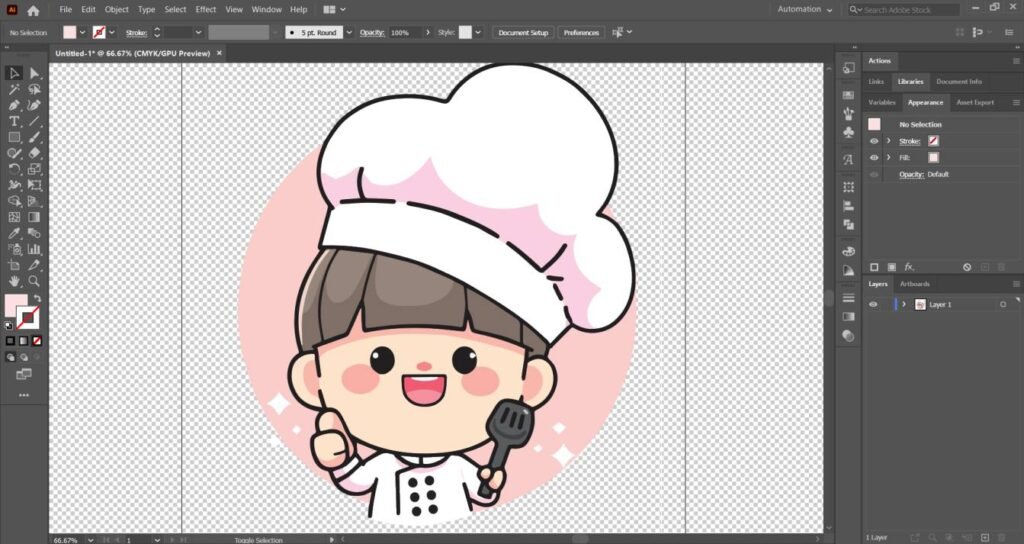Viewport: 1024px width, 544px height.
Task: Select the Paintbrush tool
Action: coord(34,137)
